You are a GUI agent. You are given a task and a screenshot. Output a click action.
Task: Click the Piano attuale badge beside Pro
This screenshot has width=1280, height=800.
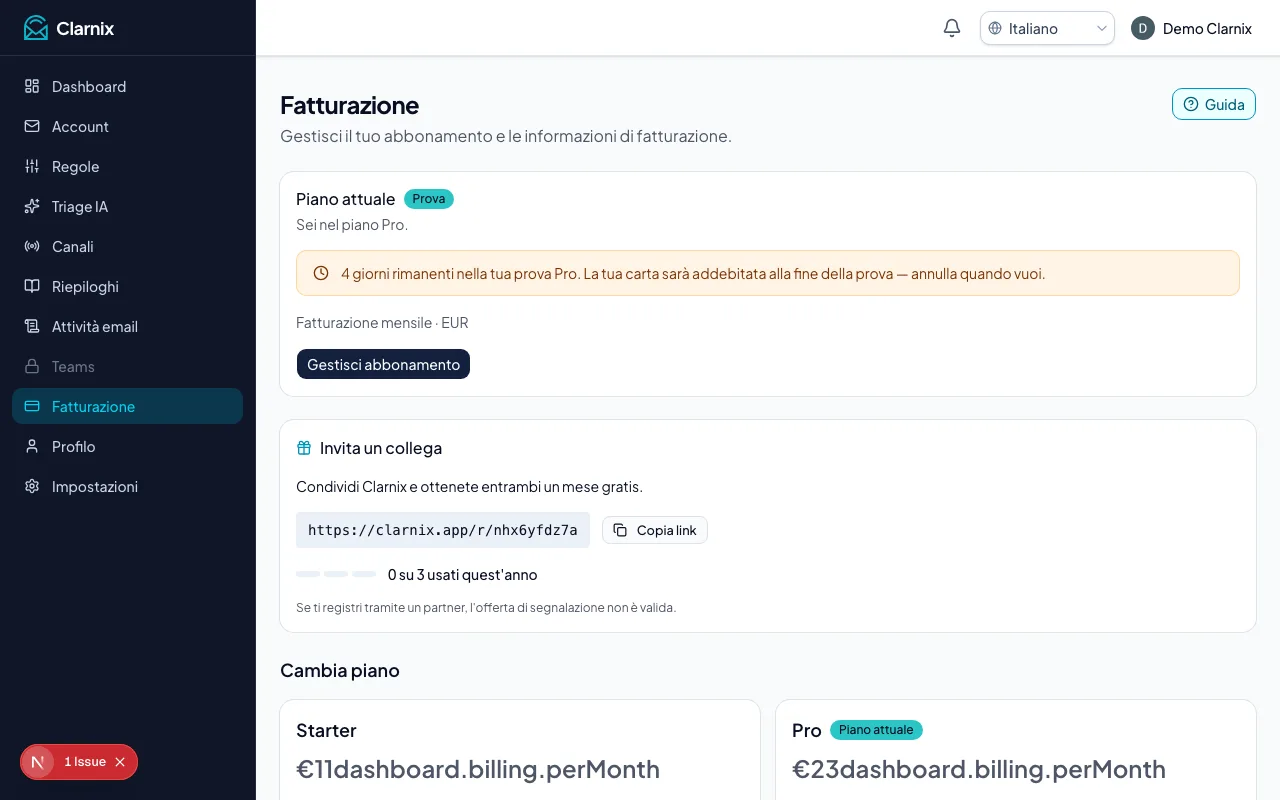[876, 730]
